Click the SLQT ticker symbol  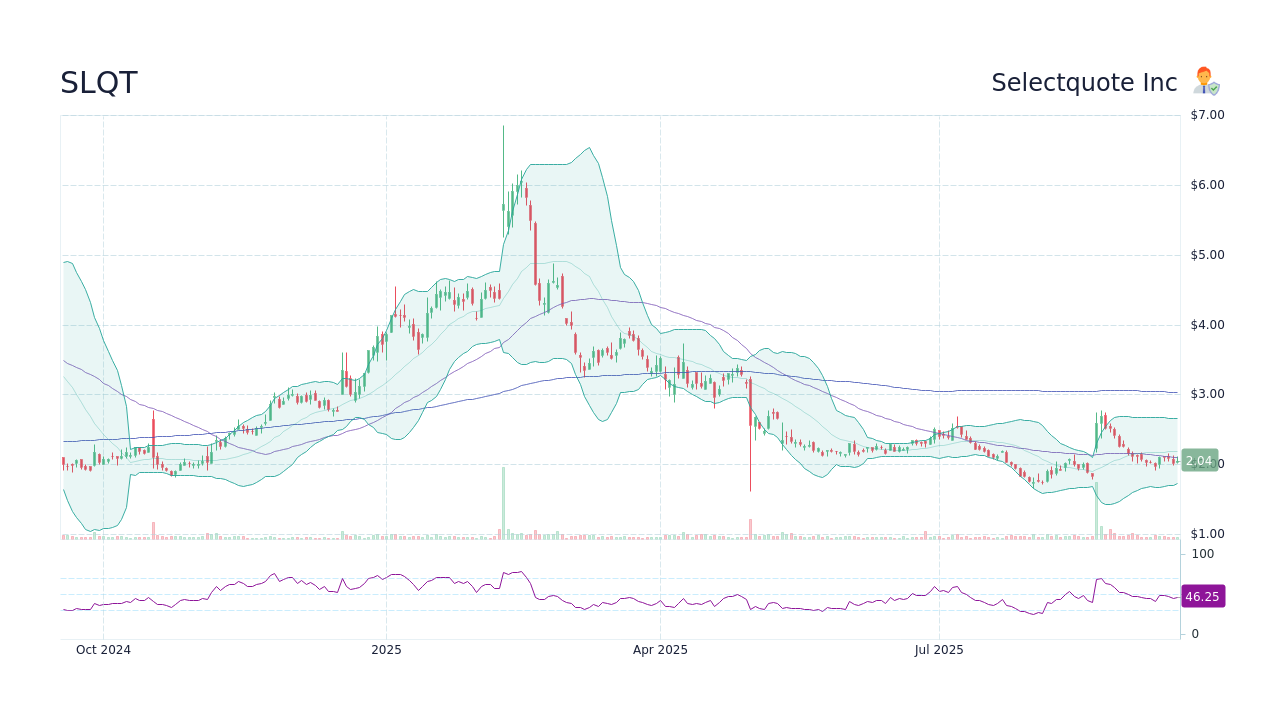click(97, 82)
